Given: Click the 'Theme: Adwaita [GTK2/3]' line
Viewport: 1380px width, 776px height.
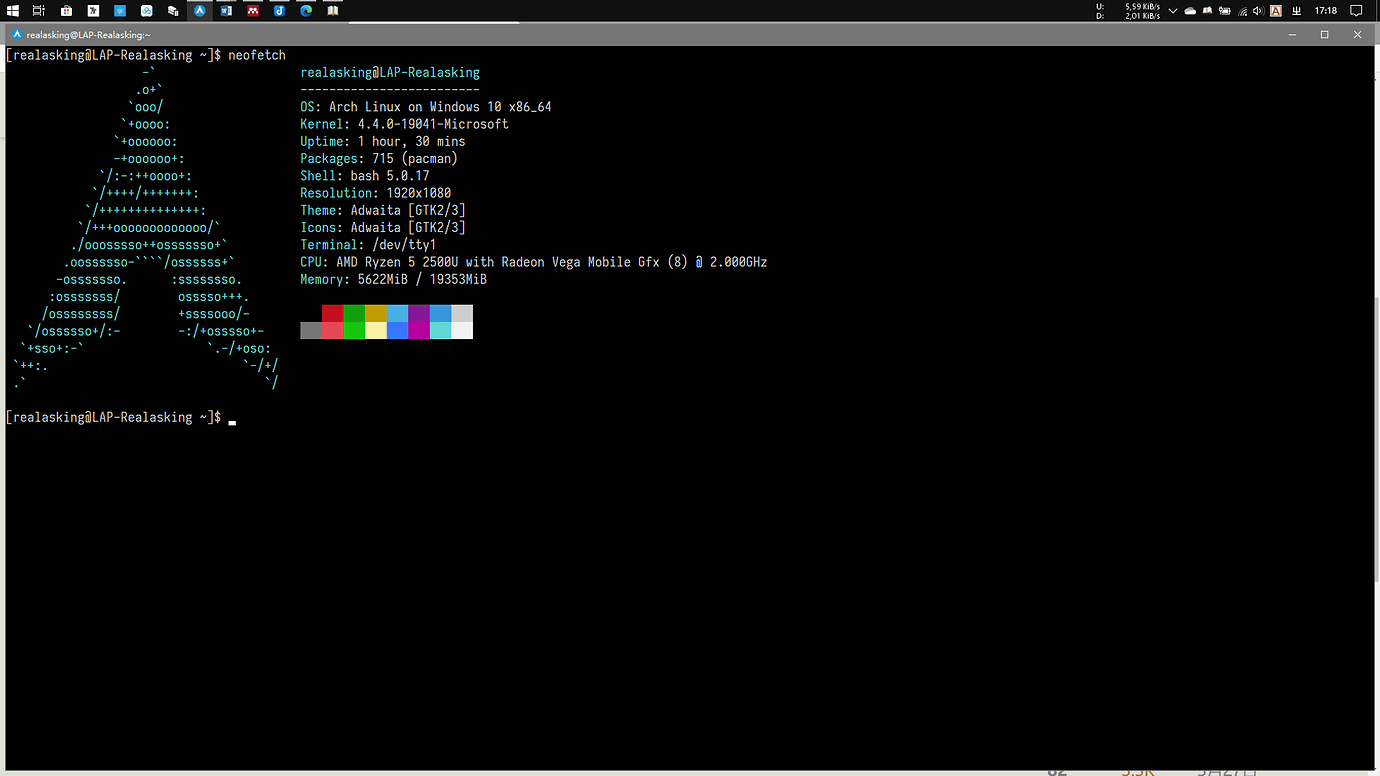Looking at the screenshot, I should (383, 210).
